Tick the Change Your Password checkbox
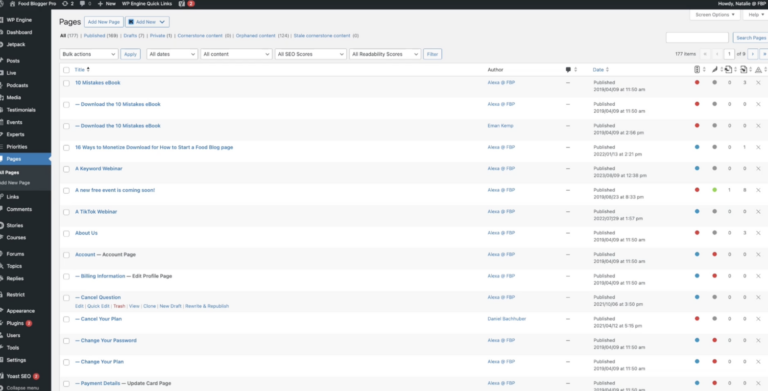The width and height of the screenshot is (768, 391). coord(66,341)
